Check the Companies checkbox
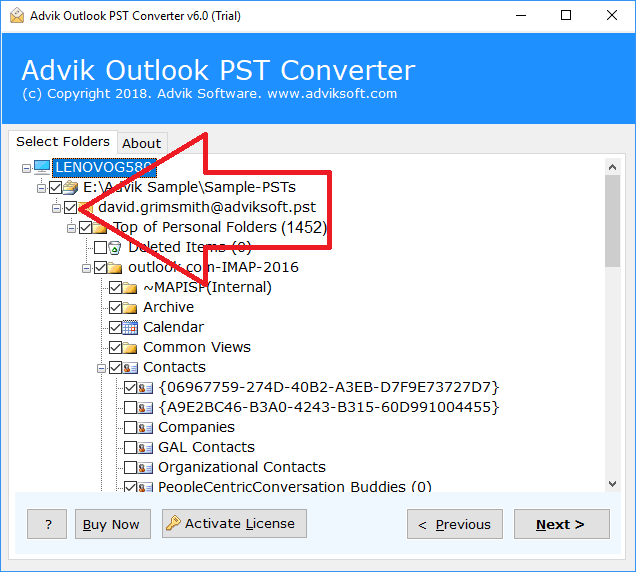The height and width of the screenshot is (572, 636). [x=130, y=428]
